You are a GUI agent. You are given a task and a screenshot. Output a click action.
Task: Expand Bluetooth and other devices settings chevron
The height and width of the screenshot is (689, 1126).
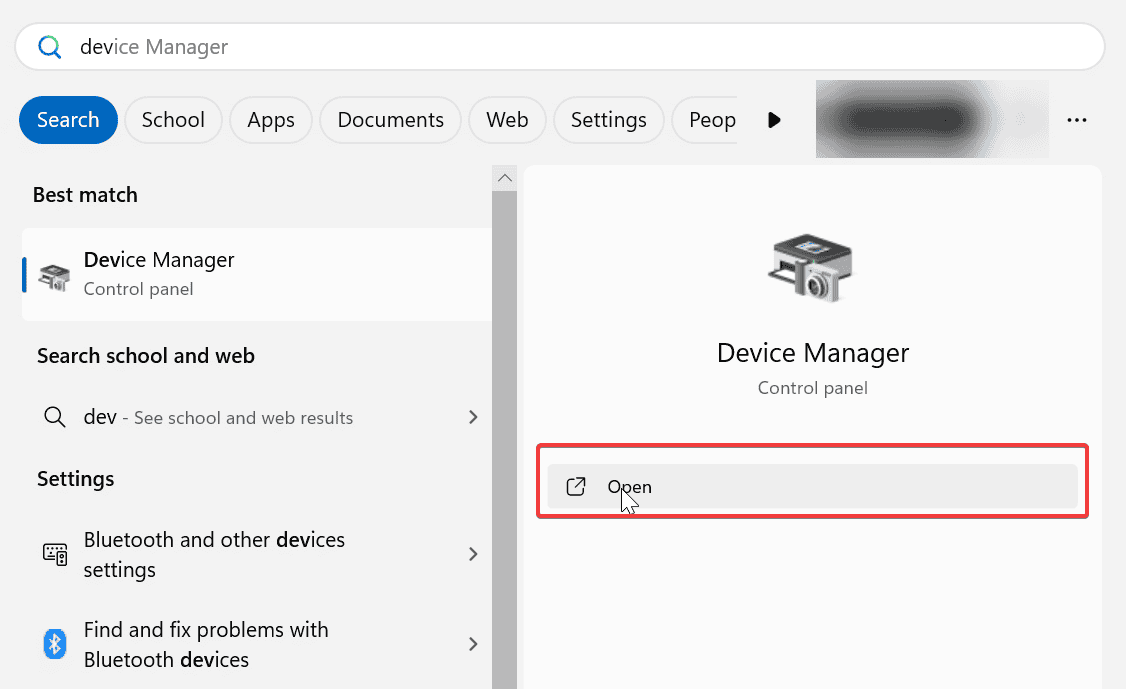tap(473, 554)
